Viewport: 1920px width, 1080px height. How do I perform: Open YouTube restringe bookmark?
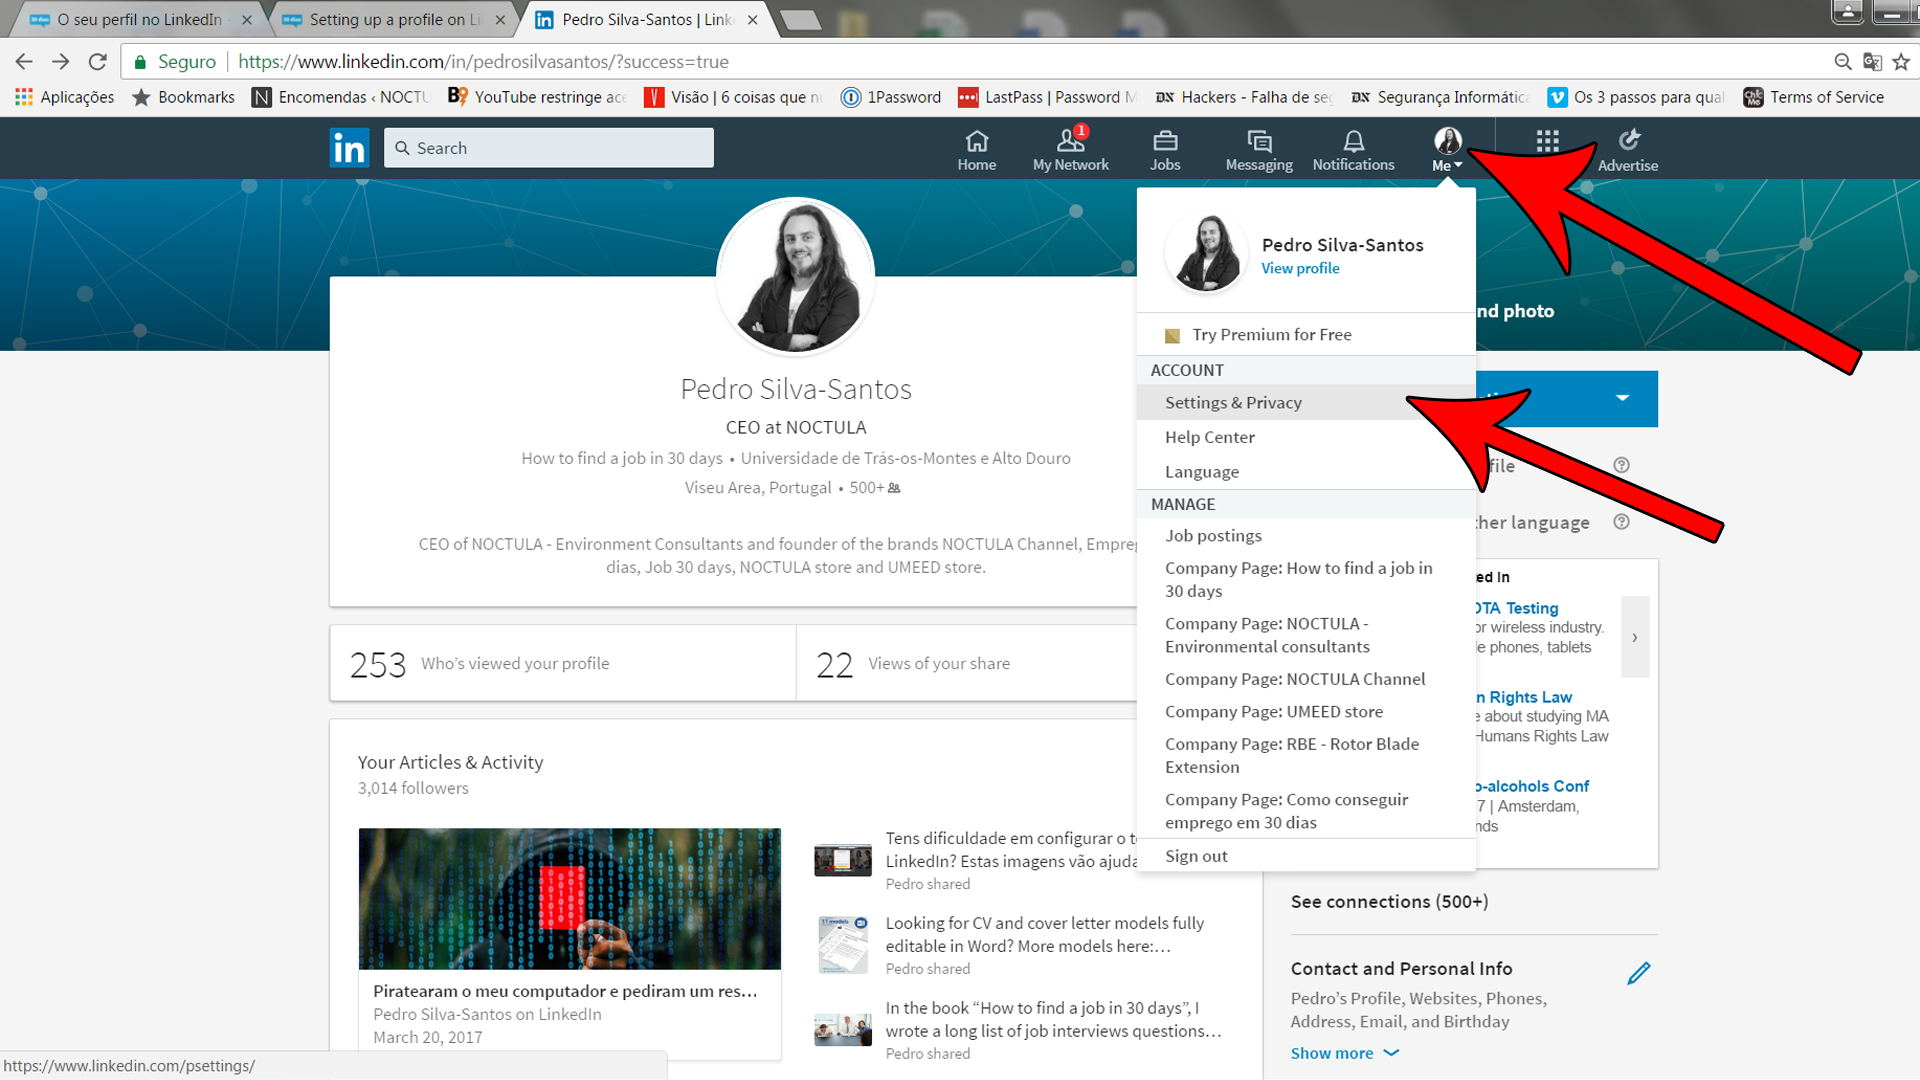[x=537, y=97]
